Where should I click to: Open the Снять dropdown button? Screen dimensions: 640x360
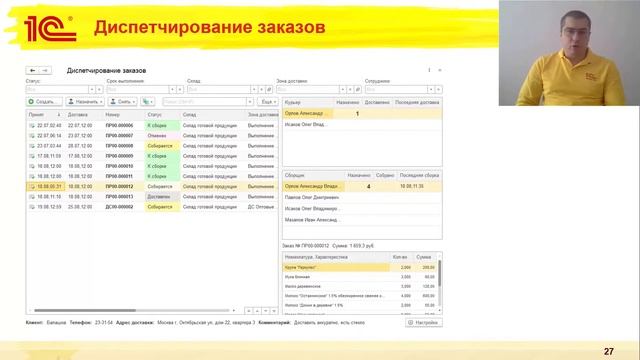point(123,102)
